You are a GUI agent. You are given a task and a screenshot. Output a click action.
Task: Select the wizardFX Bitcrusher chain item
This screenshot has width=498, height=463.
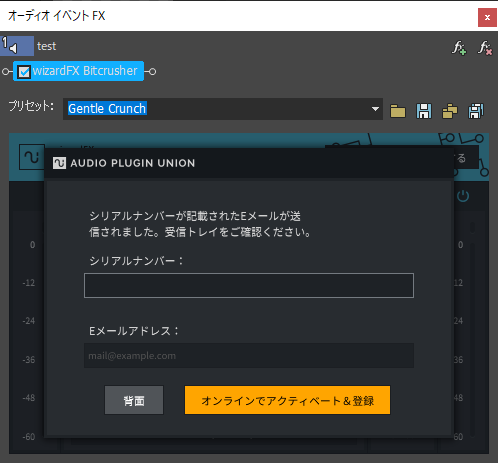tap(78, 71)
